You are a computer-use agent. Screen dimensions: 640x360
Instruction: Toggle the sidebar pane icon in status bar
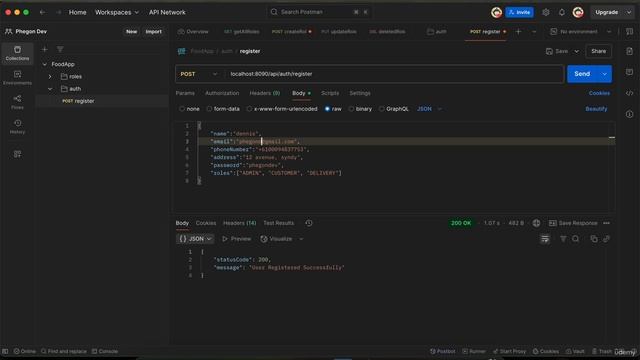(5, 351)
